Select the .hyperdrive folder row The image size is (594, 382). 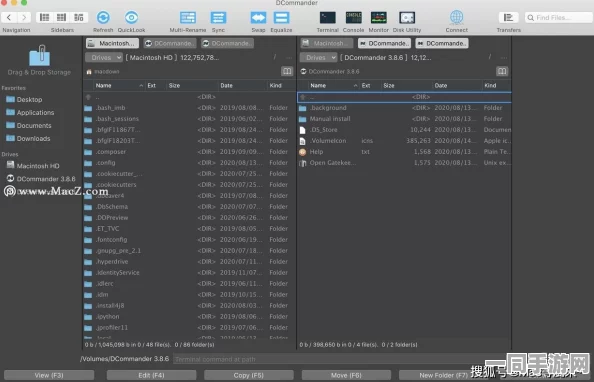coord(189,261)
